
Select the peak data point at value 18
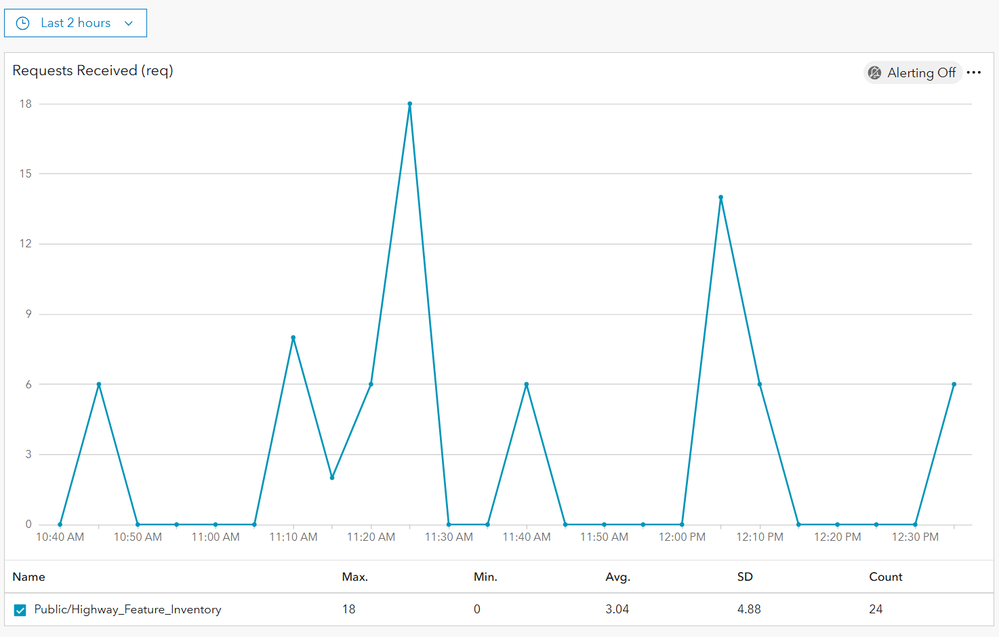point(410,104)
